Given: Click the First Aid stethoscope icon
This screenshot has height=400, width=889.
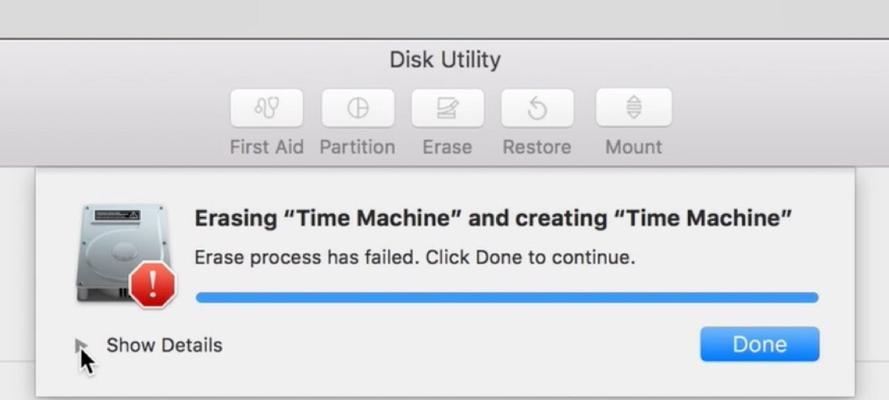Looking at the screenshot, I should 266,108.
